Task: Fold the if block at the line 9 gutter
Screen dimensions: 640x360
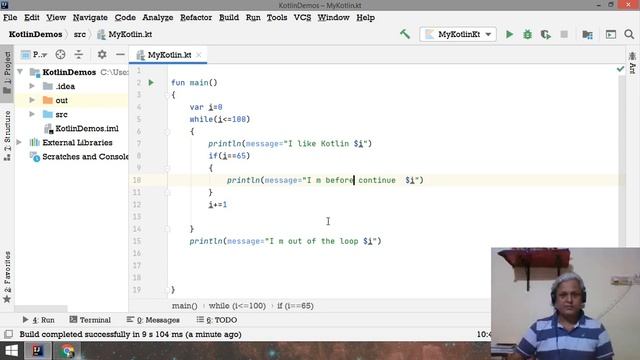Action: click(x=167, y=168)
